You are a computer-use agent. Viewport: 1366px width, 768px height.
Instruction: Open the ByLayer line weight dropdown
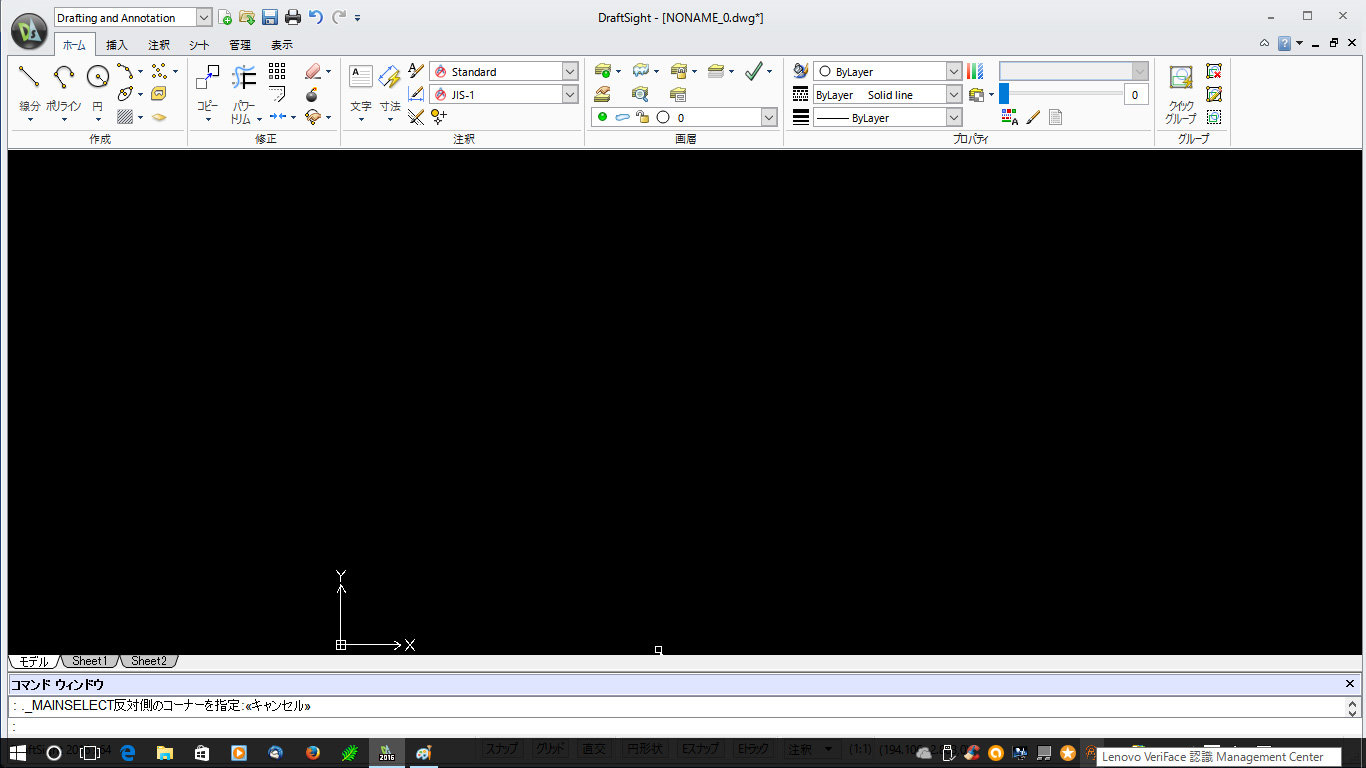click(x=954, y=117)
